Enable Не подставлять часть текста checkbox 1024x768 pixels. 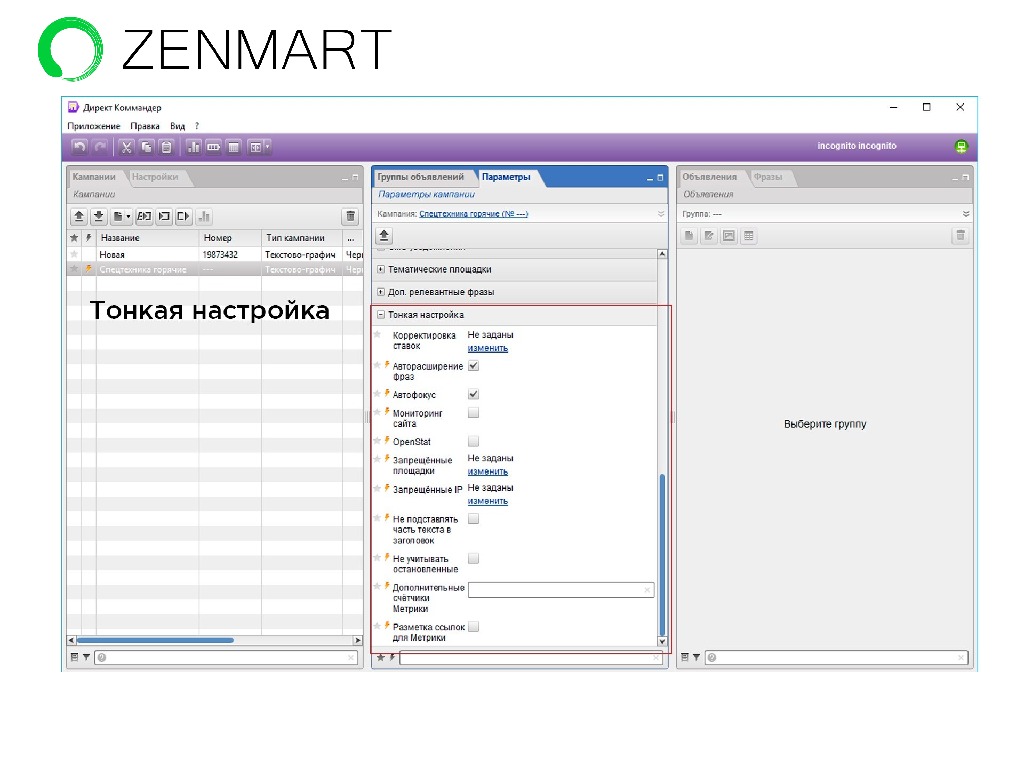(x=473, y=519)
